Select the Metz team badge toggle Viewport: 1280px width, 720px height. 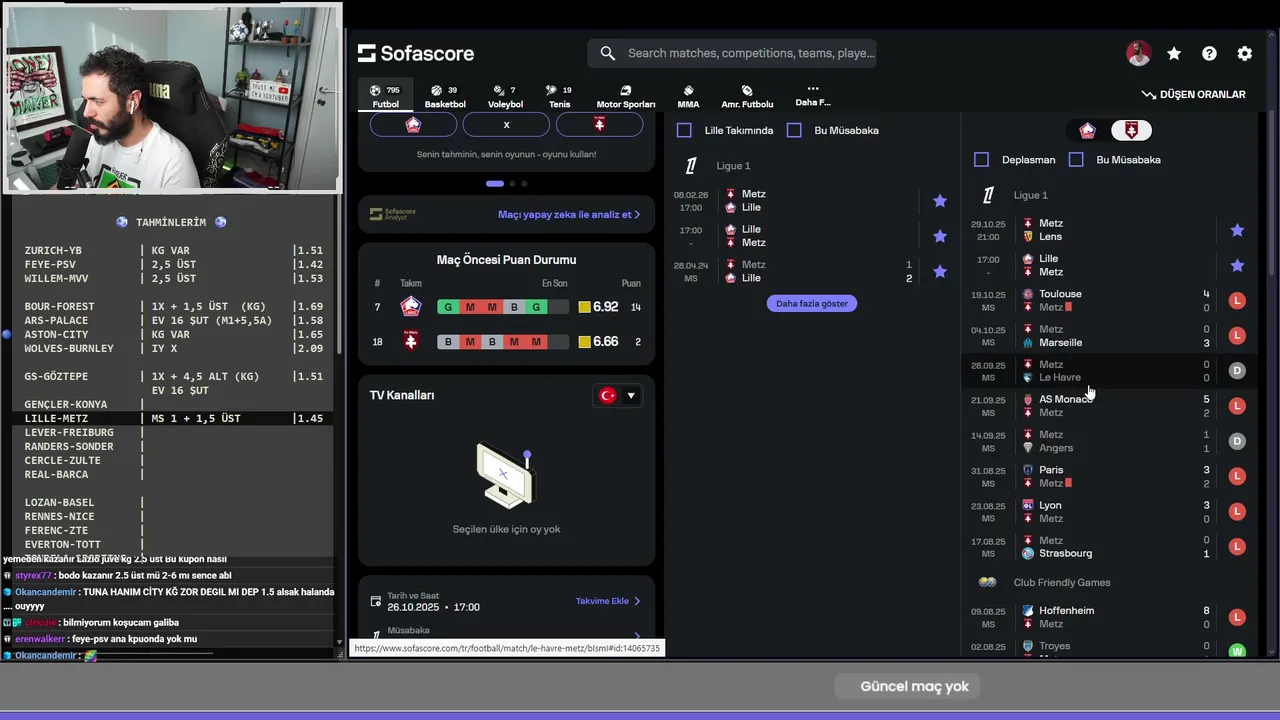tap(1131, 130)
